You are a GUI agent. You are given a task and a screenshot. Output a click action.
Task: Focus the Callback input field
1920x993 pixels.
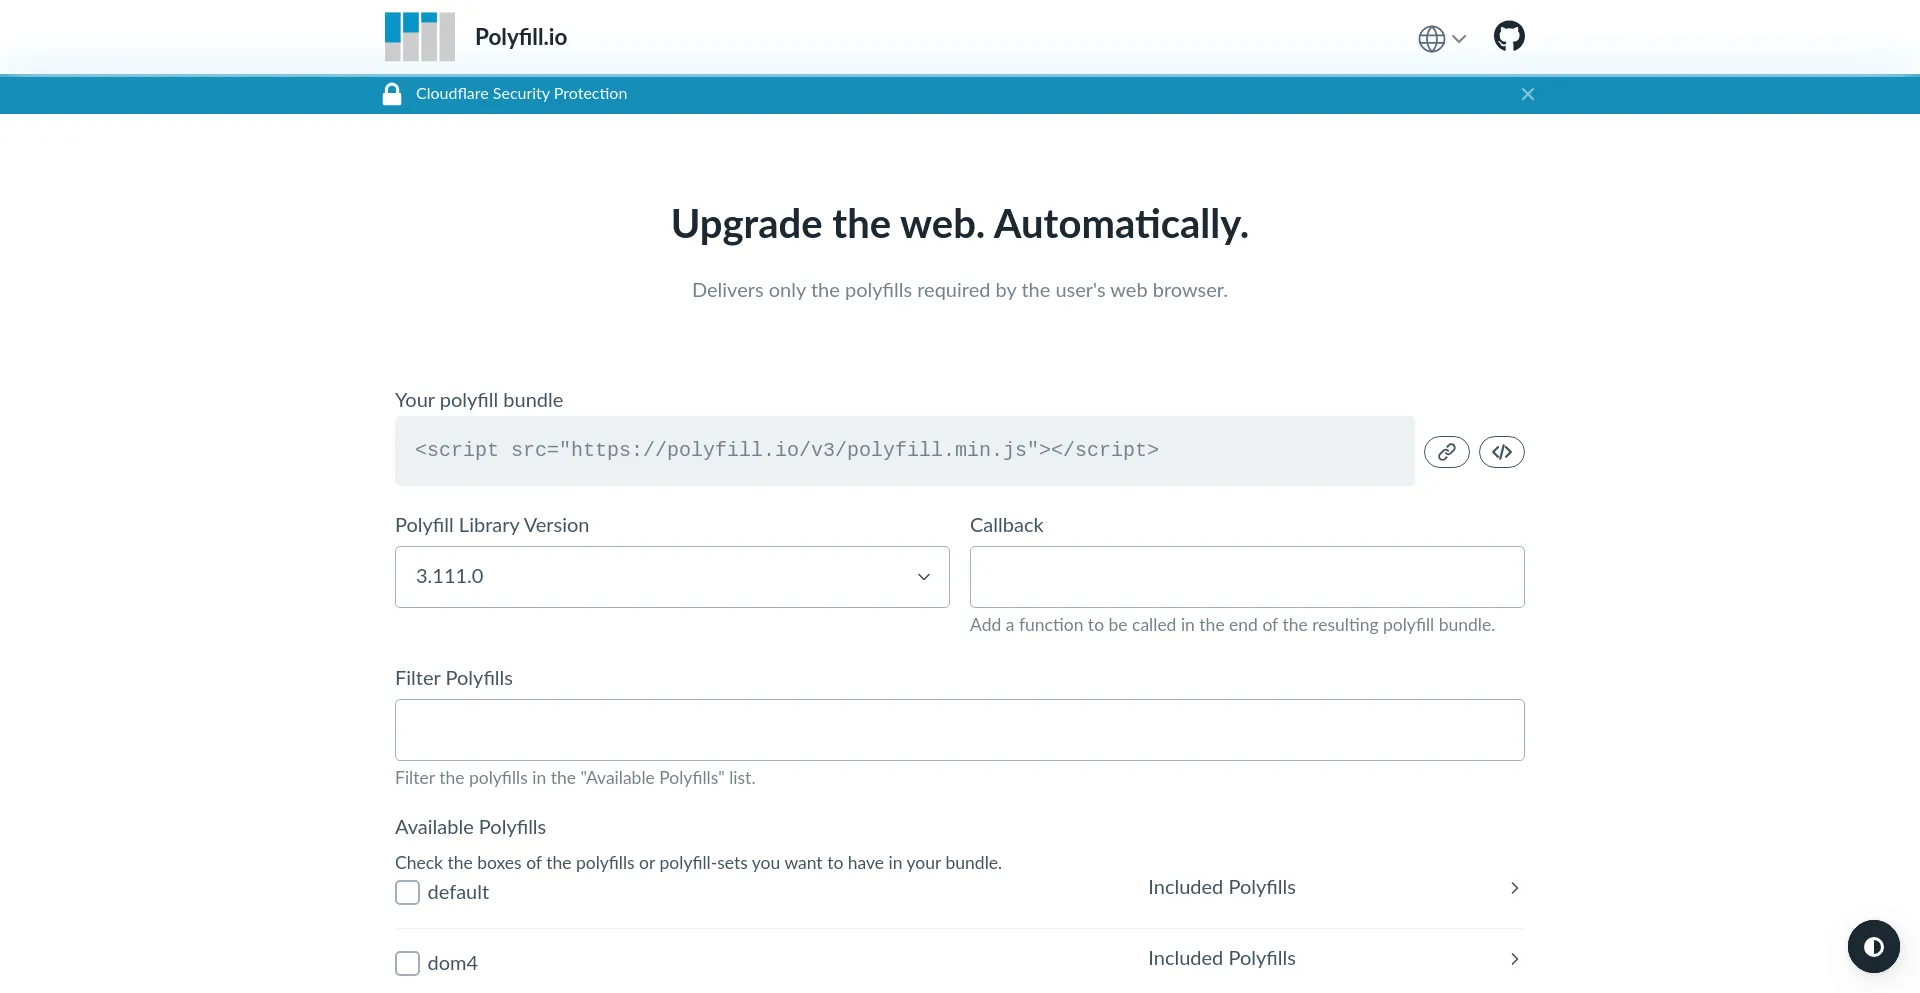point(1247,577)
